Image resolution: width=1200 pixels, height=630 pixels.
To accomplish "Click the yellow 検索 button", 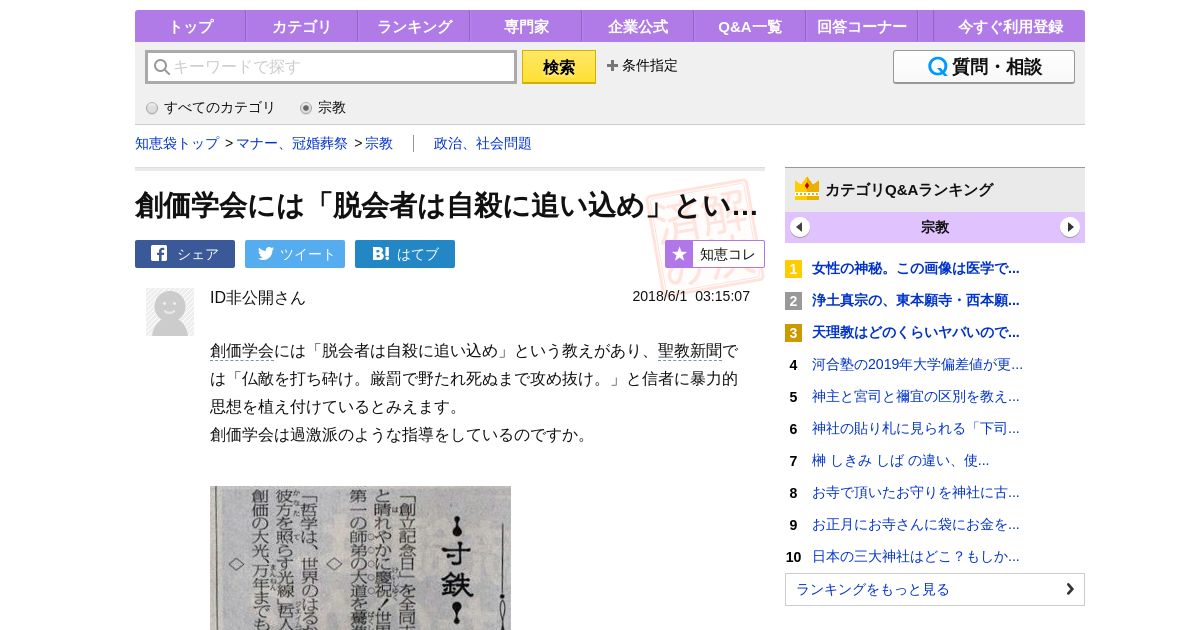I will pyautogui.click(x=559, y=67).
